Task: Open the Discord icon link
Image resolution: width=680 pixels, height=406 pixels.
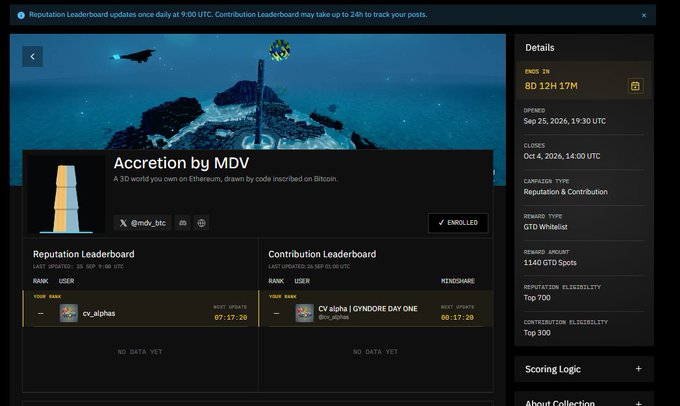Action: click(183, 223)
